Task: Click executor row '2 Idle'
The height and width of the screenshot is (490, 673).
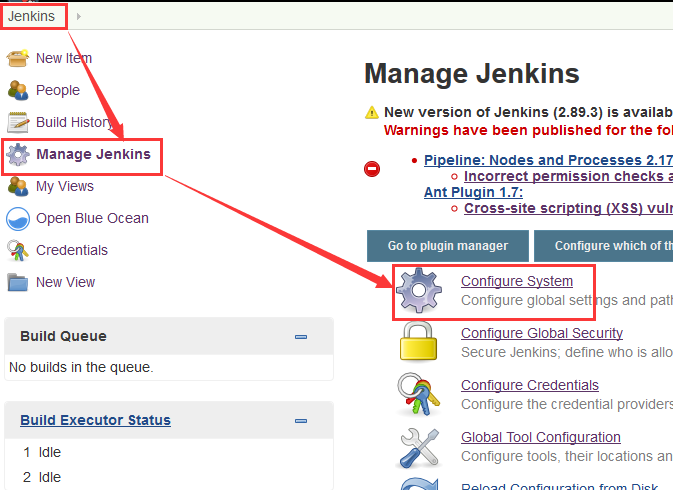Action: (x=42, y=477)
